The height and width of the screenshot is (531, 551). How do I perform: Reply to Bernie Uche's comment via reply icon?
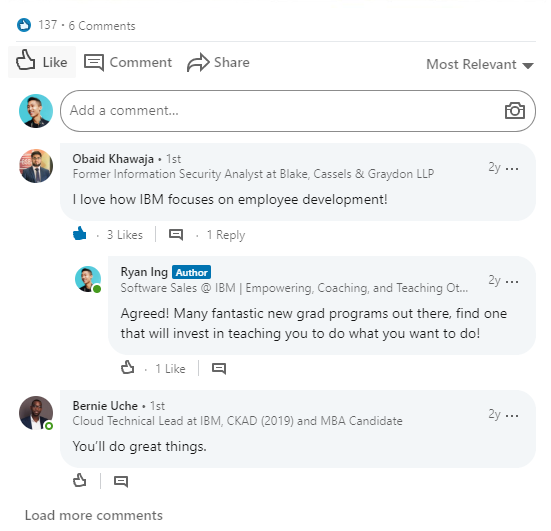[x=121, y=481]
